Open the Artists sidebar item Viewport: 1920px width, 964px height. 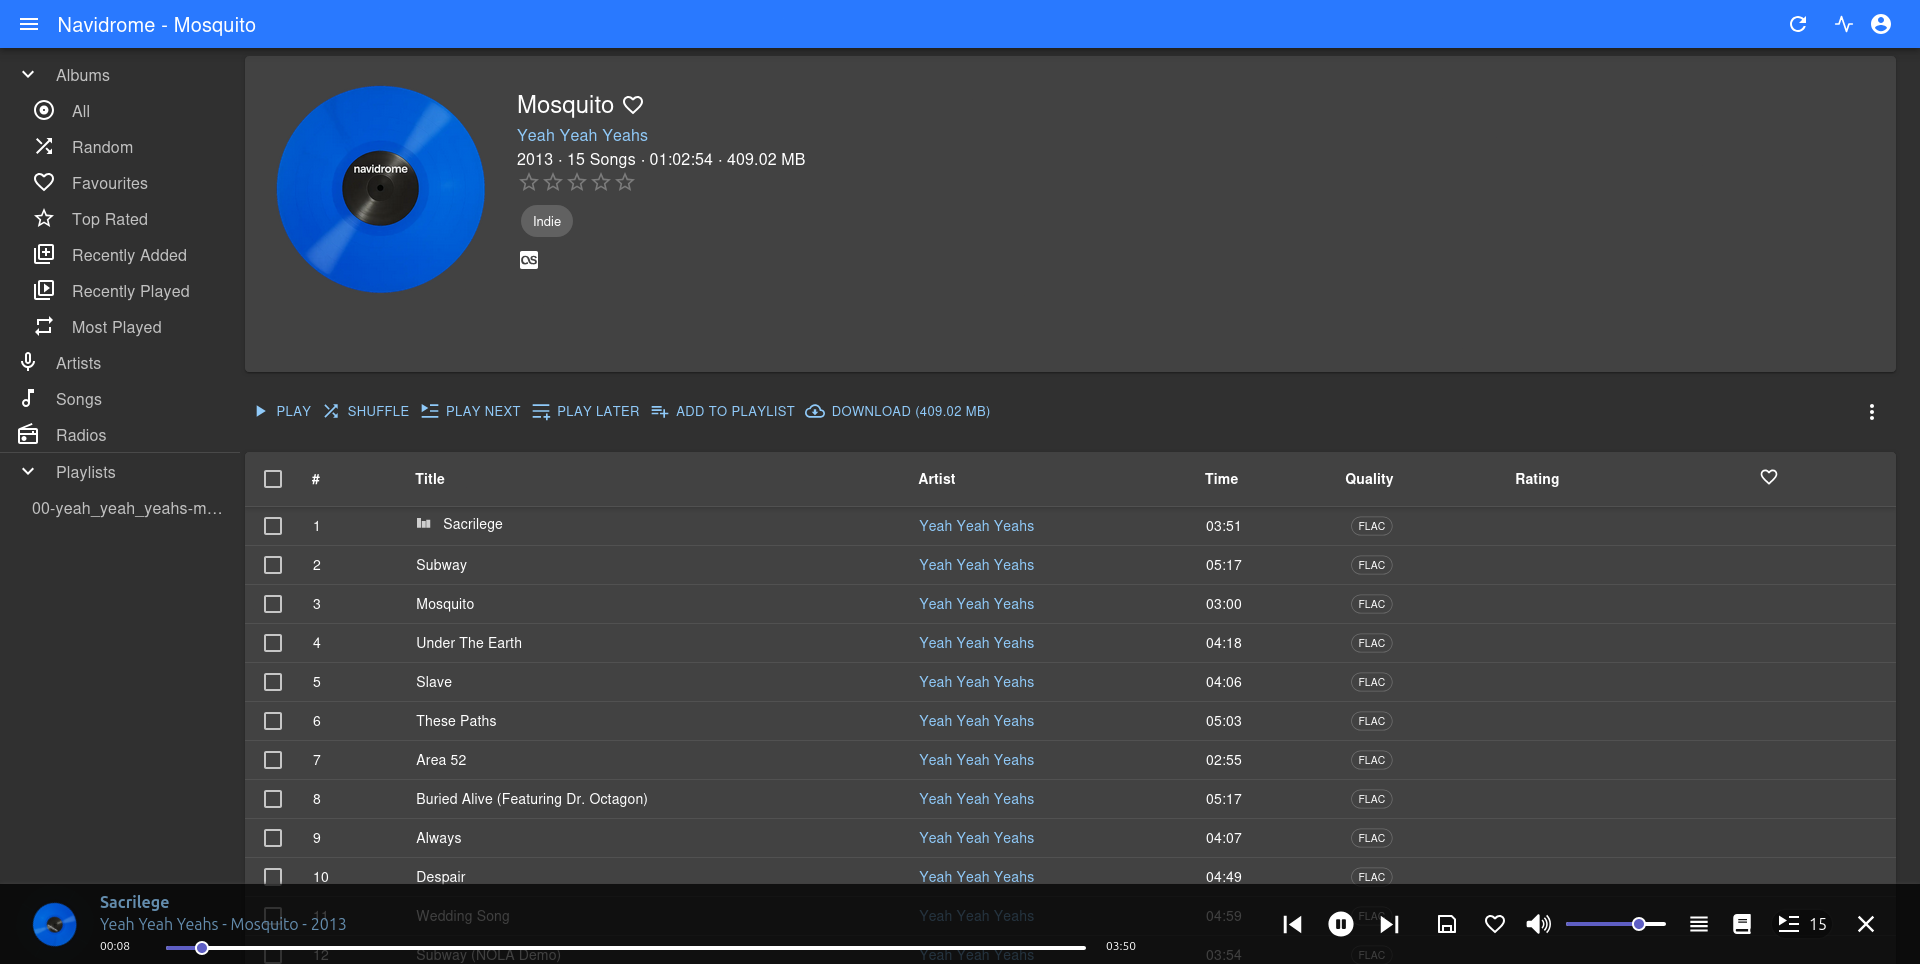pos(78,363)
